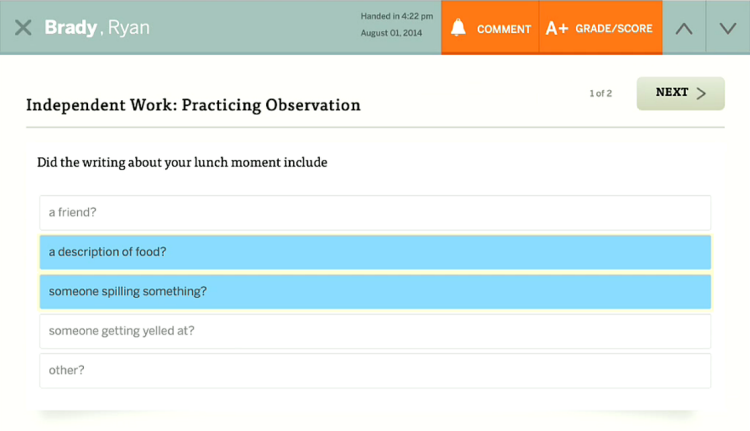Click the lunch moment question text

pyautogui.click(x=182, y=163)
